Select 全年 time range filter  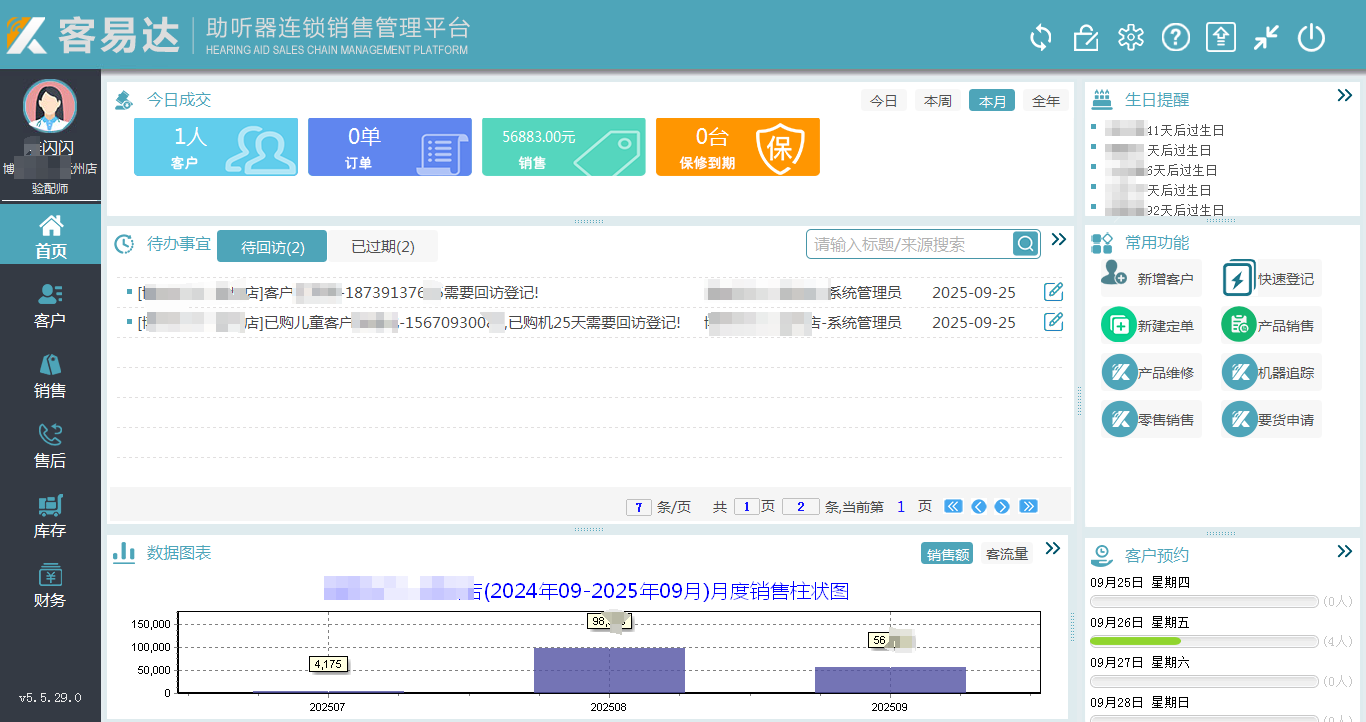[x=1045, y=101]
